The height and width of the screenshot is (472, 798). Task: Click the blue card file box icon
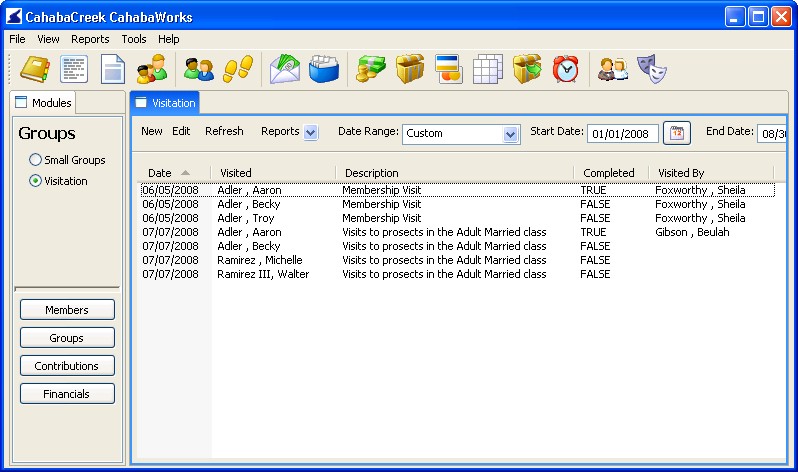(323, 68)
